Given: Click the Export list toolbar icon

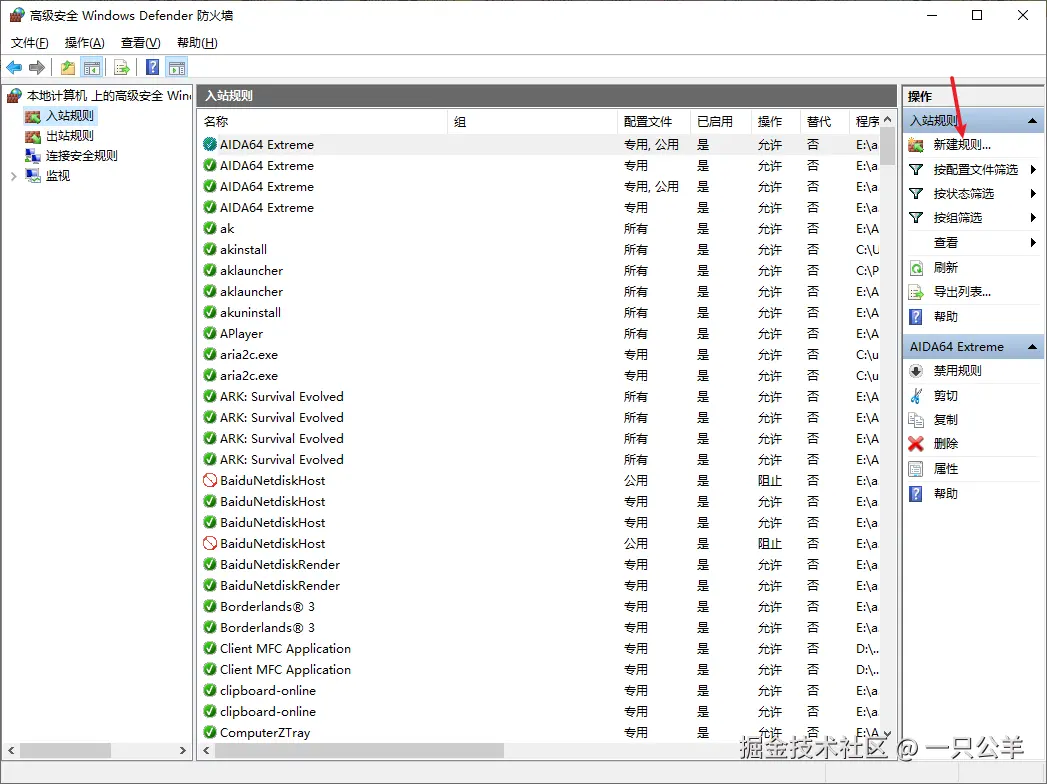Looking at the screenshot, I should (x=122, y=67).
